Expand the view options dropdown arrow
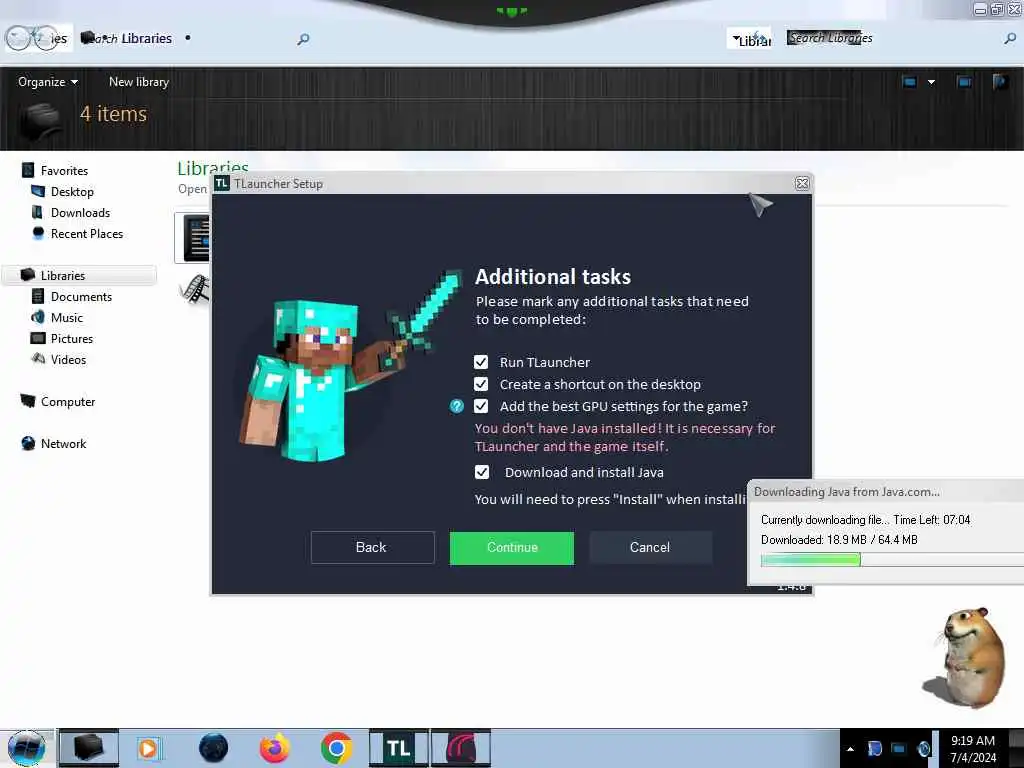Image resolution: width=1024 pixels, height=768 pixels. [x=931, y=82]
